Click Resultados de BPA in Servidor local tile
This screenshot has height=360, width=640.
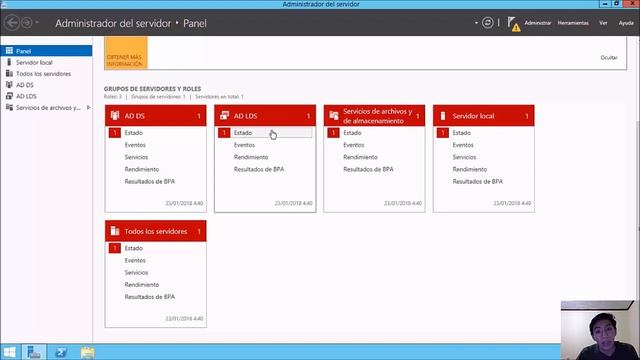tap(478, 182)
